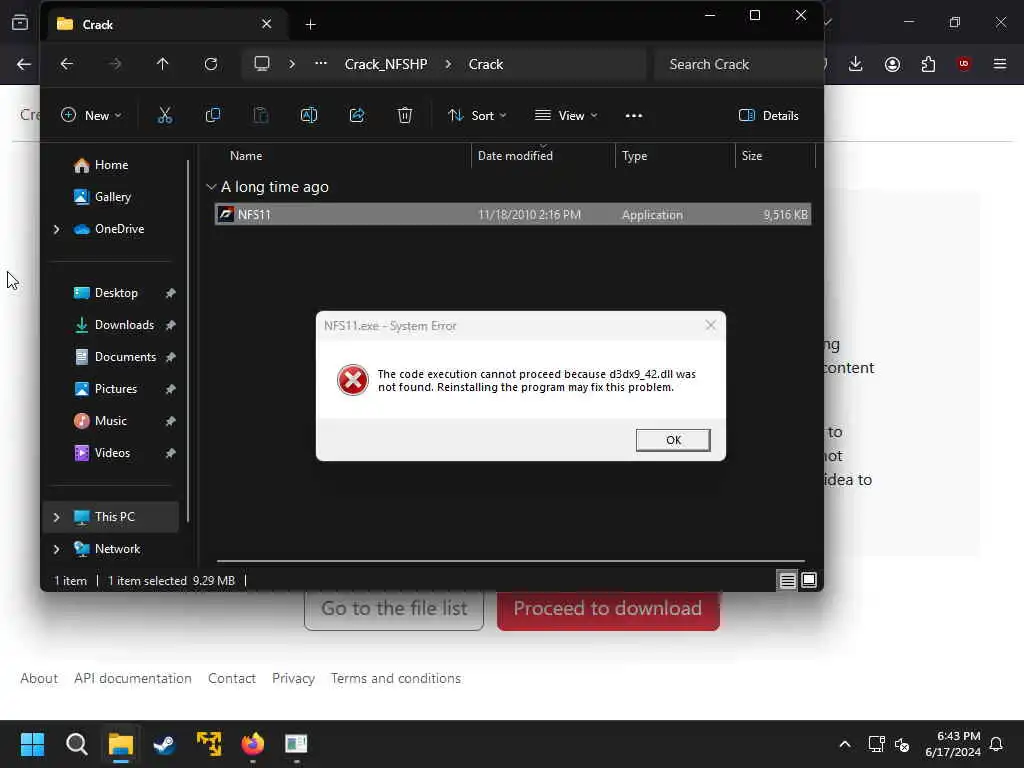Viewport: 1024px width, 768px height.
Task: Open the Videos quick access folder
Action: coord(112,453)
